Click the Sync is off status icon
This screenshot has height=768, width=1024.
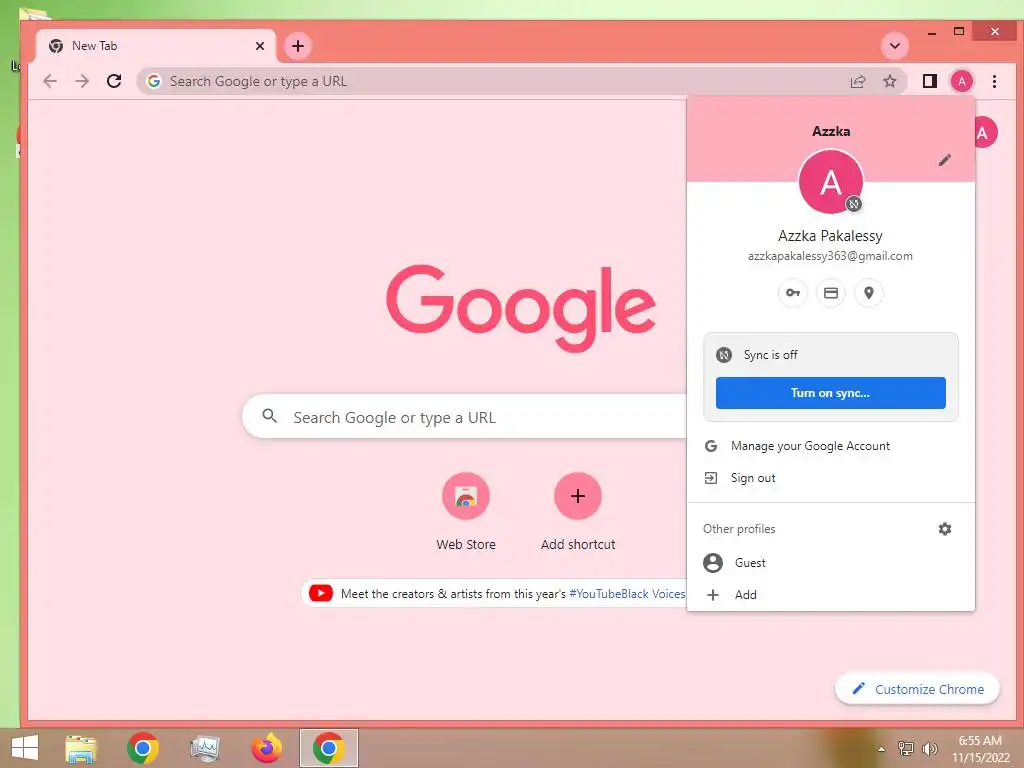click(x=724, y=355)
